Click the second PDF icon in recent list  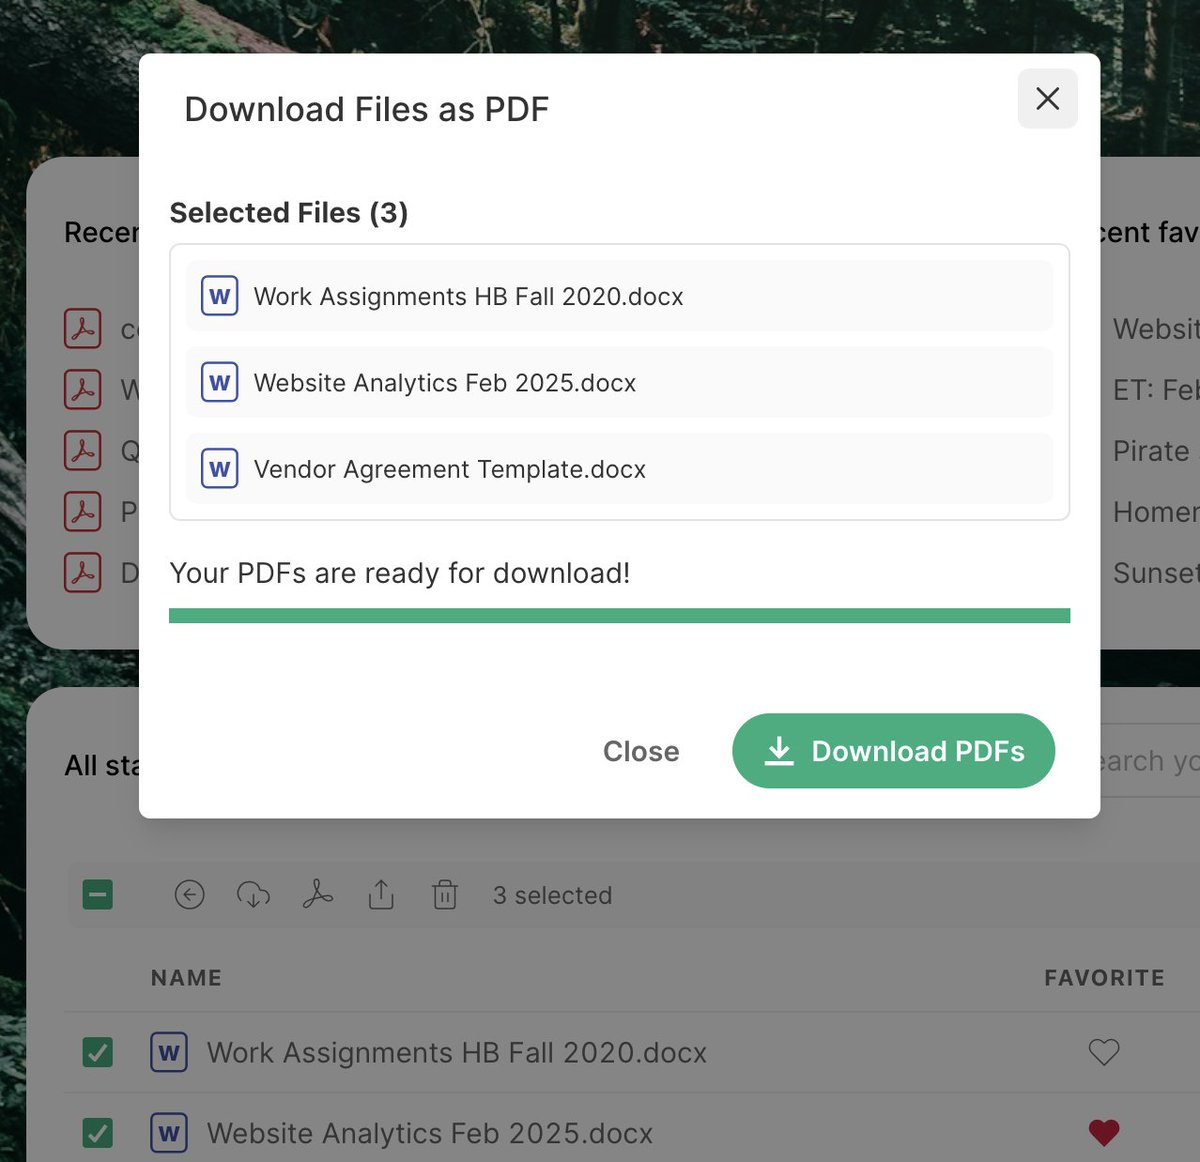[83, 389]
